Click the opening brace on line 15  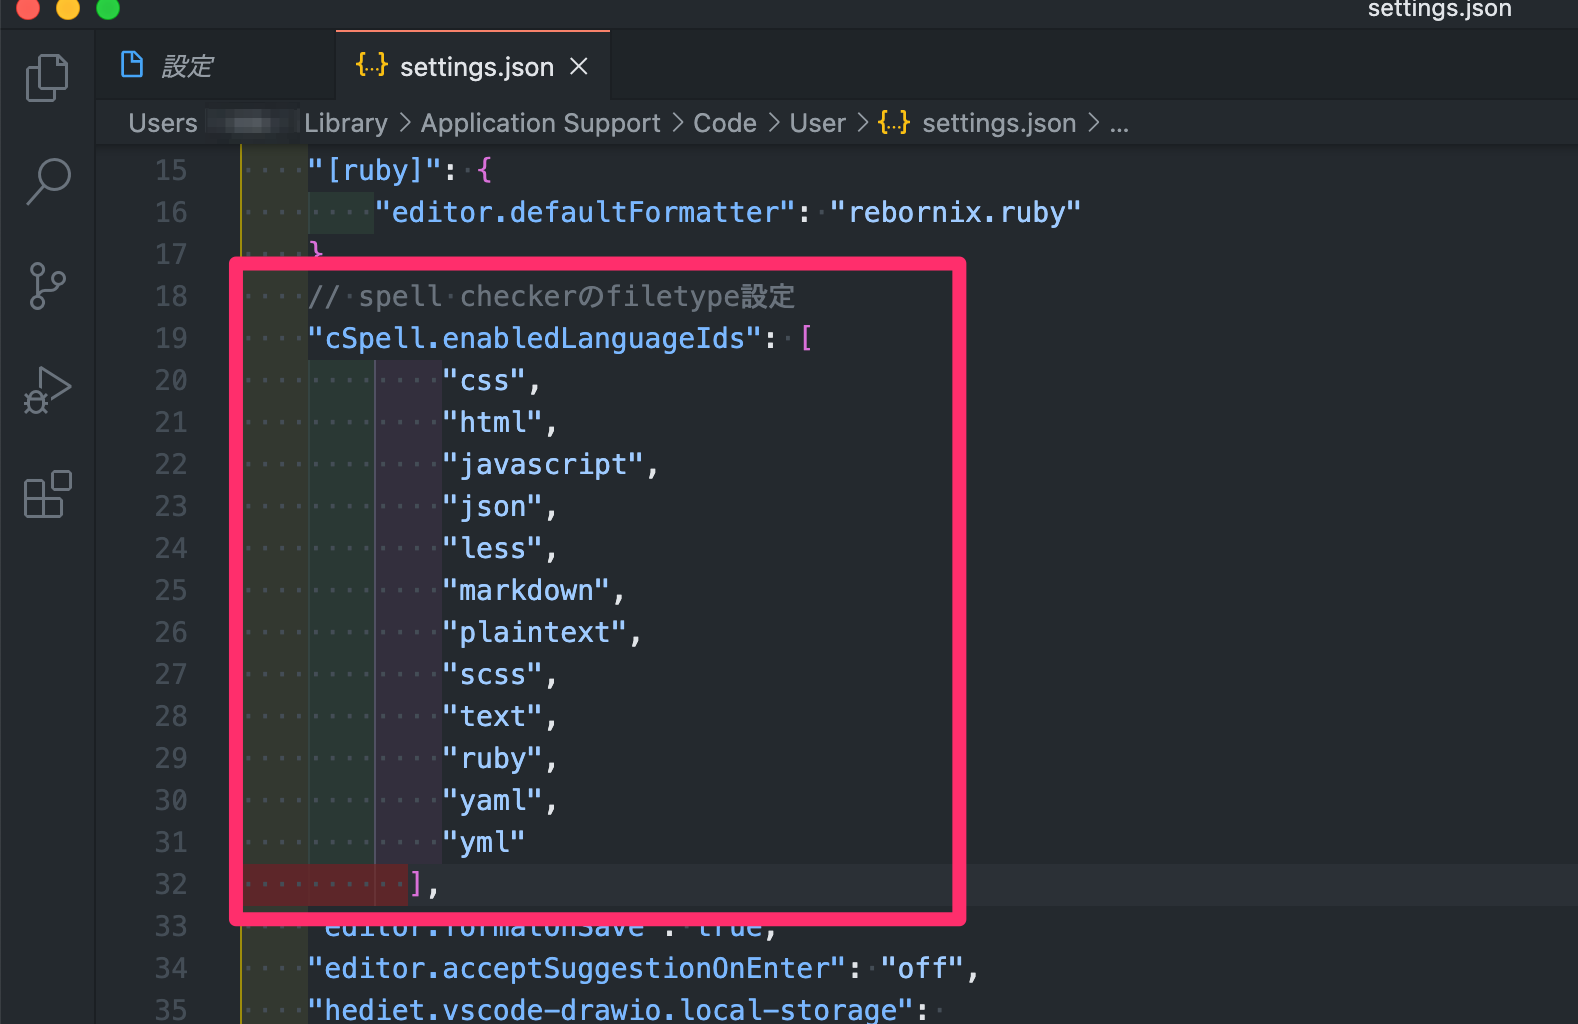click(484, 170)
